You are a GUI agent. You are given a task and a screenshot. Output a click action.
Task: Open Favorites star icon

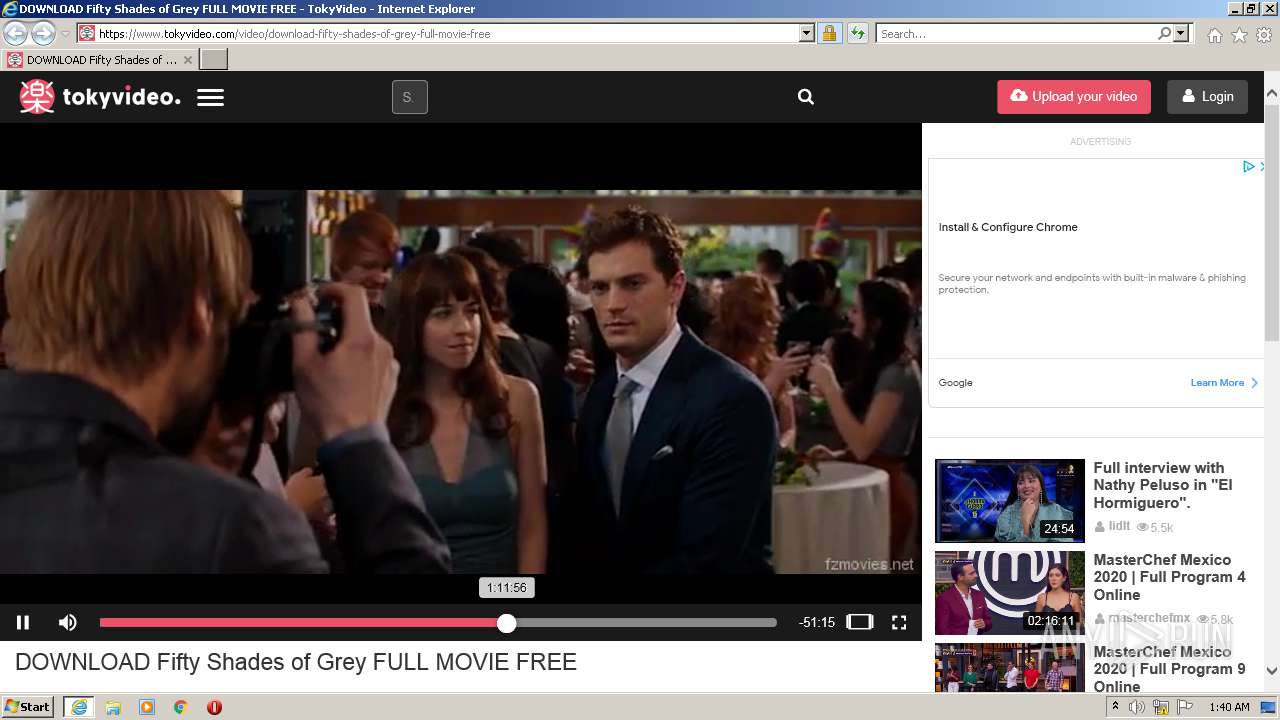1239,35
